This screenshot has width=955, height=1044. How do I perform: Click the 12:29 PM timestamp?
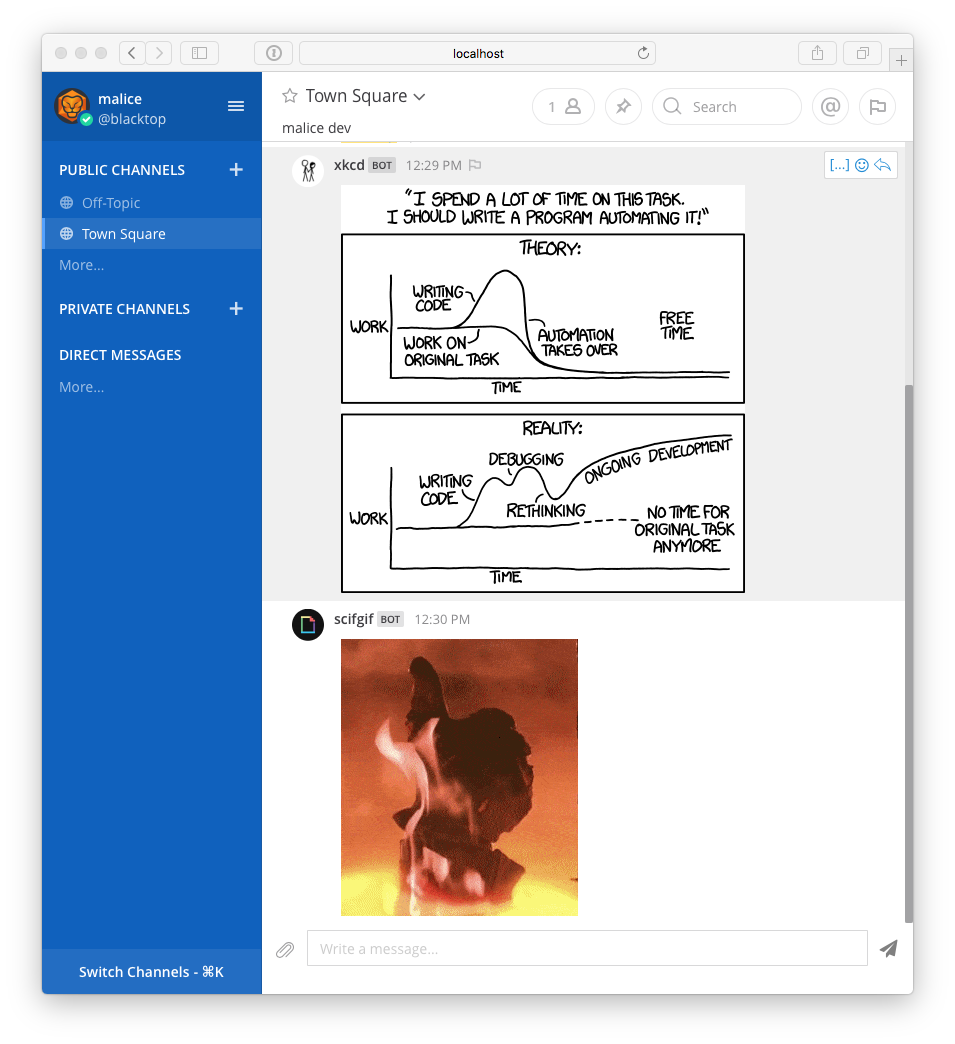[x=434, y=165]
